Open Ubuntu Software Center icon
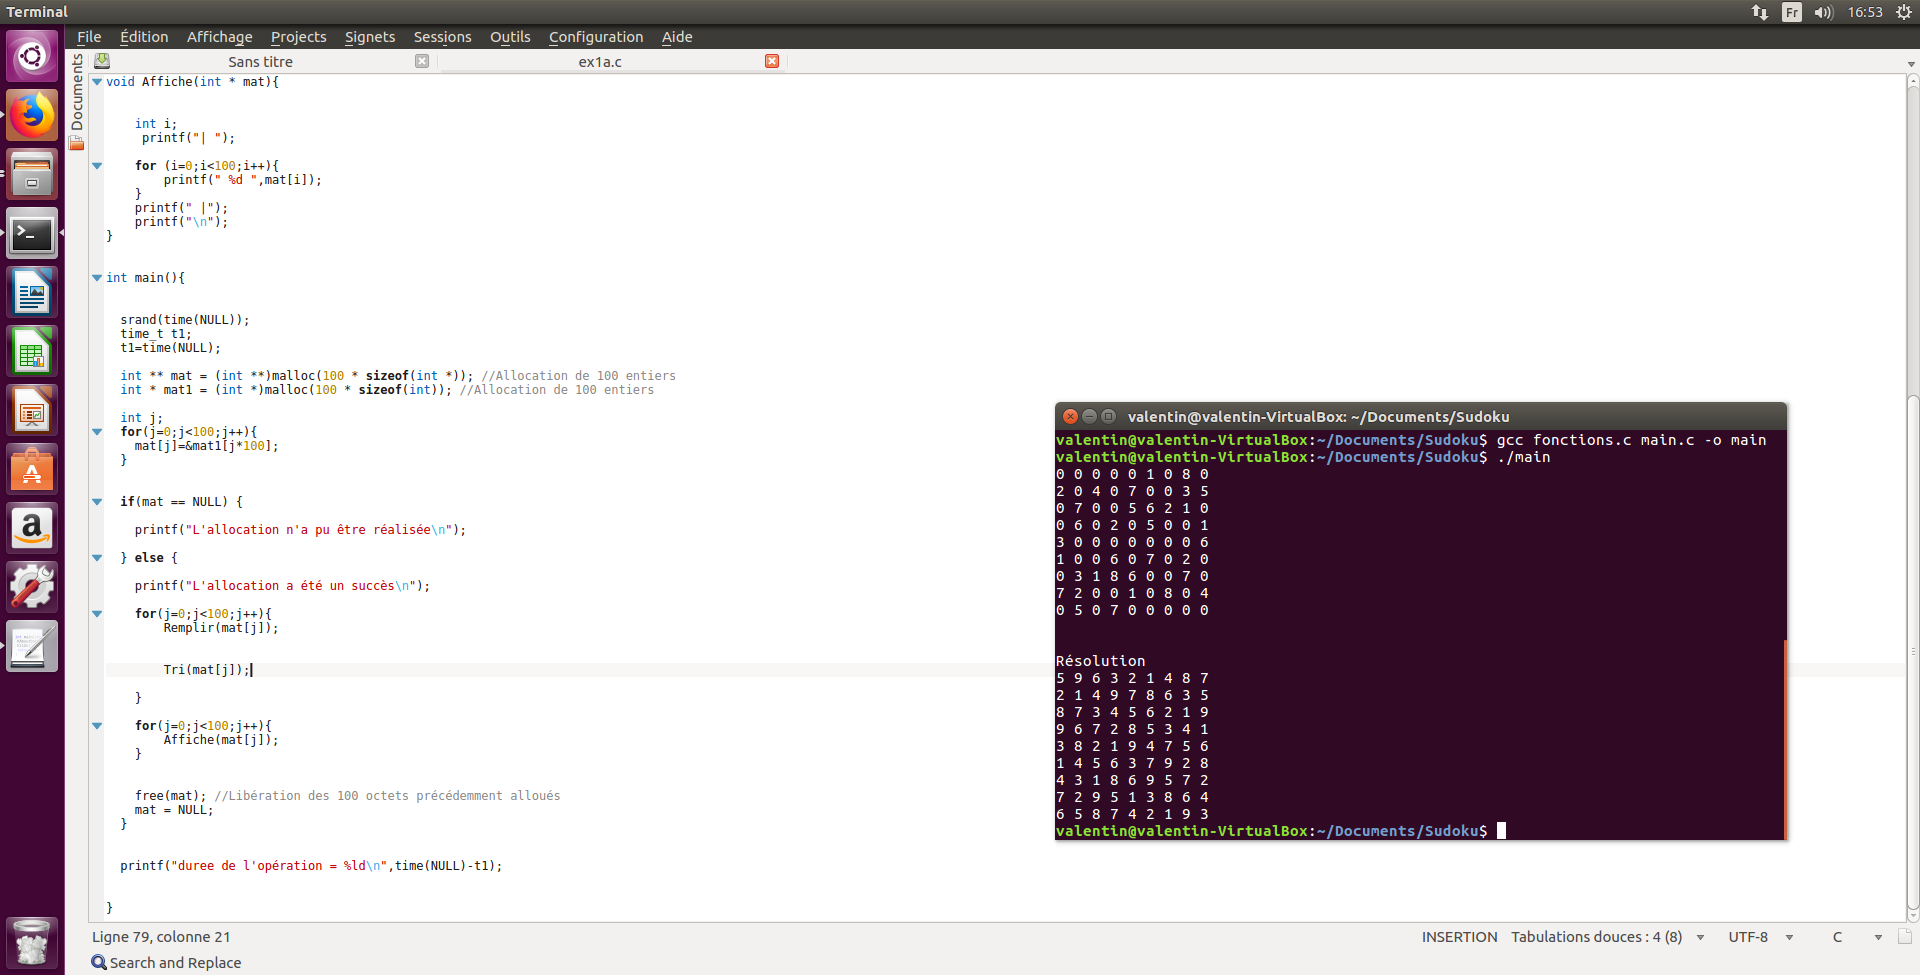1920x975 pixels. pos(32,470)
